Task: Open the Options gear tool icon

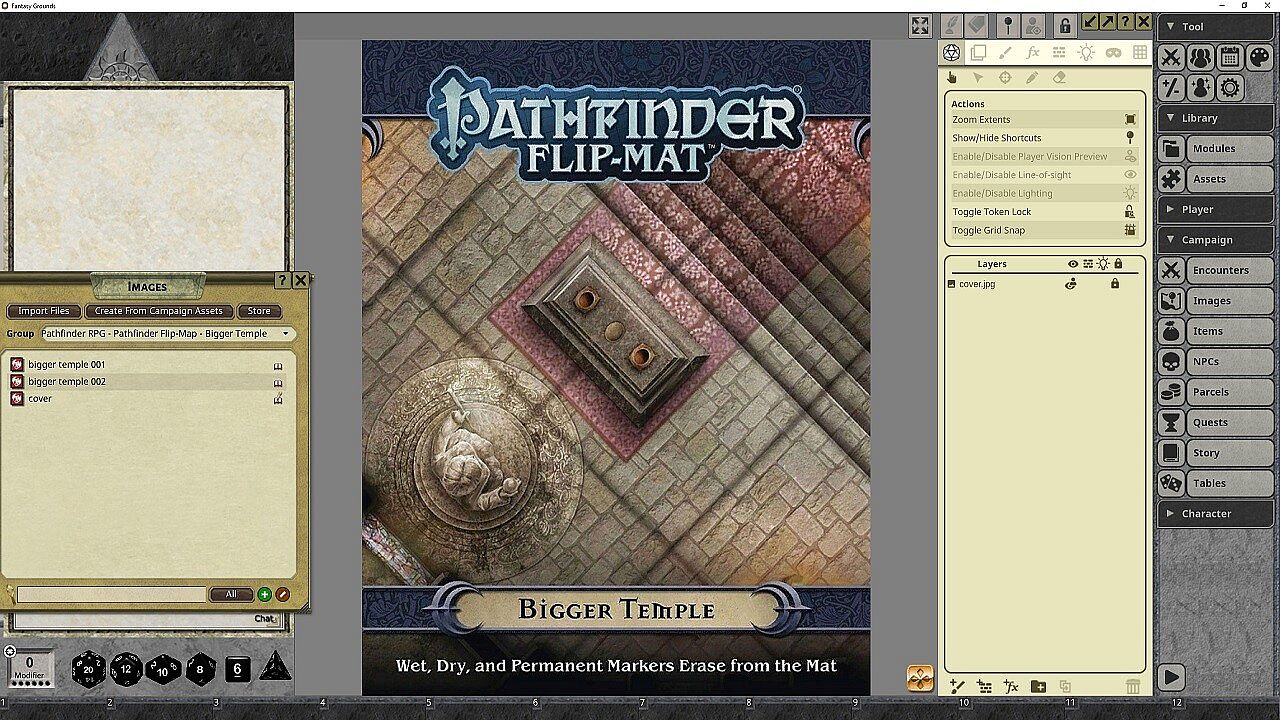Action: click(x=1230, y=88)
